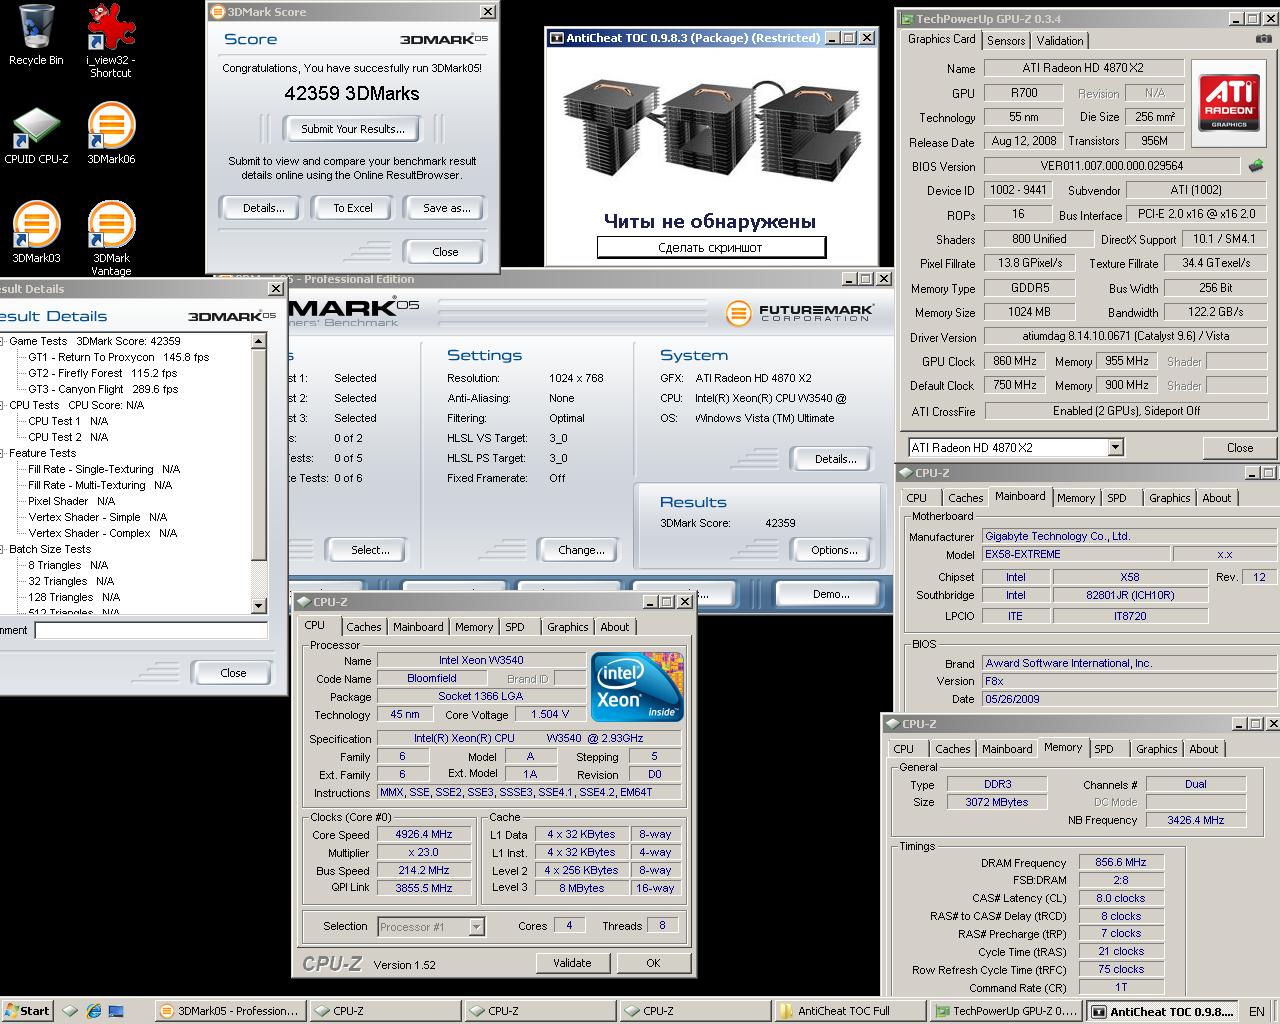Switch to Graphics tab in the CPU-Z Memory window
The image size is (1280, 1024).
1157,749
